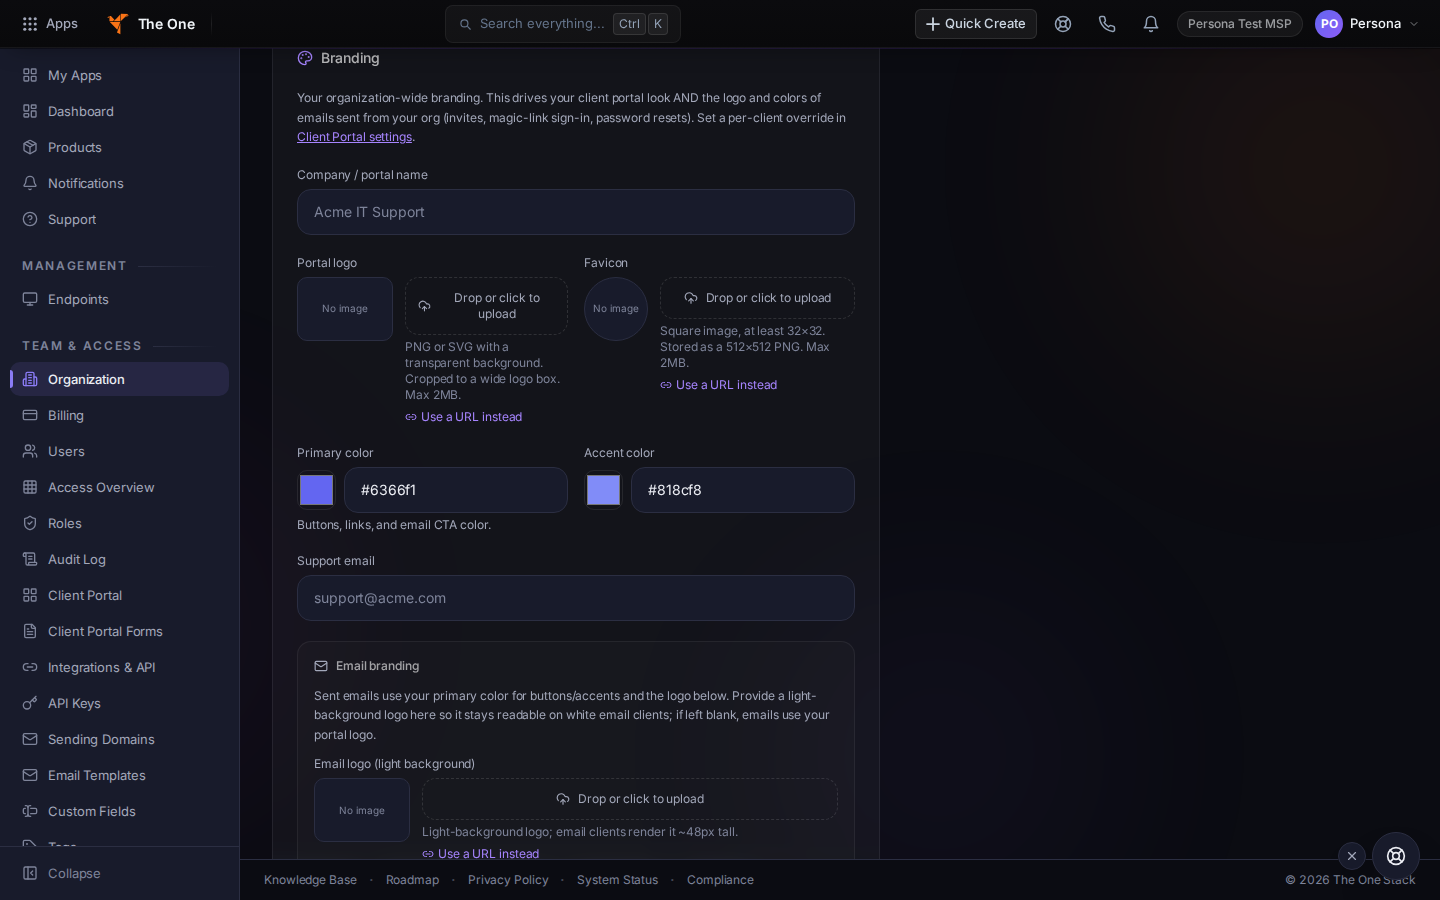The height and width of the screenshot is (900, 1440).
Task: Click The One logo
Action: (x=152, y=24)
